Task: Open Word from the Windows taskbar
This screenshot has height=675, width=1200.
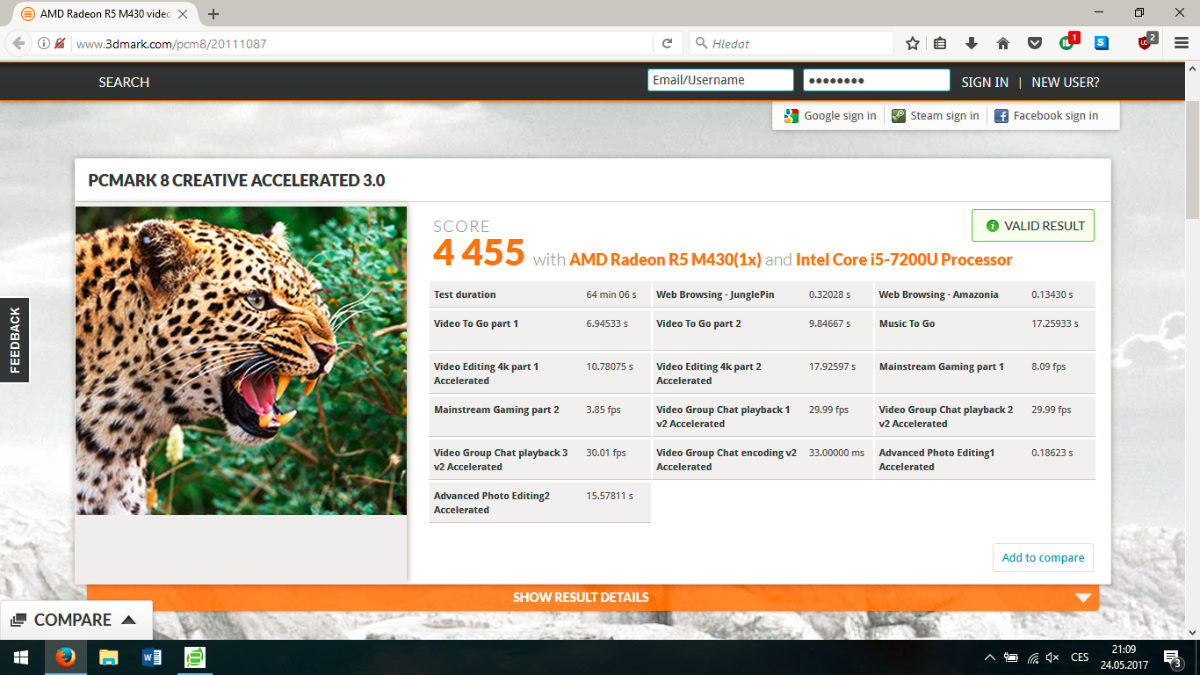Action: tap(152, 657)
